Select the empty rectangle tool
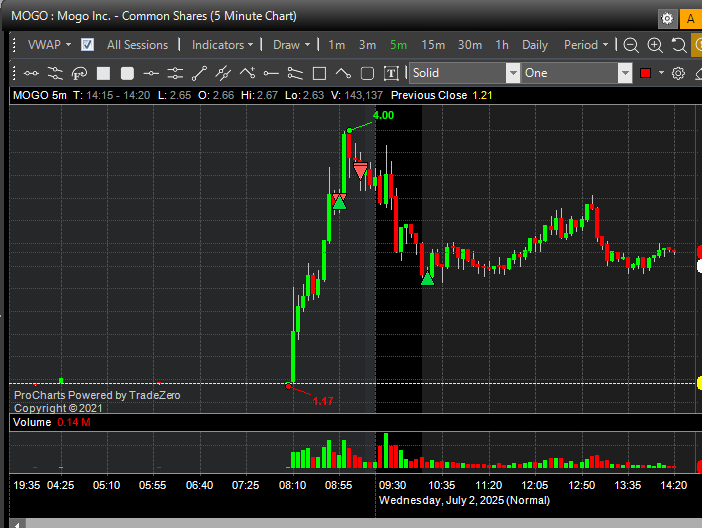 [x=319, y=73]
